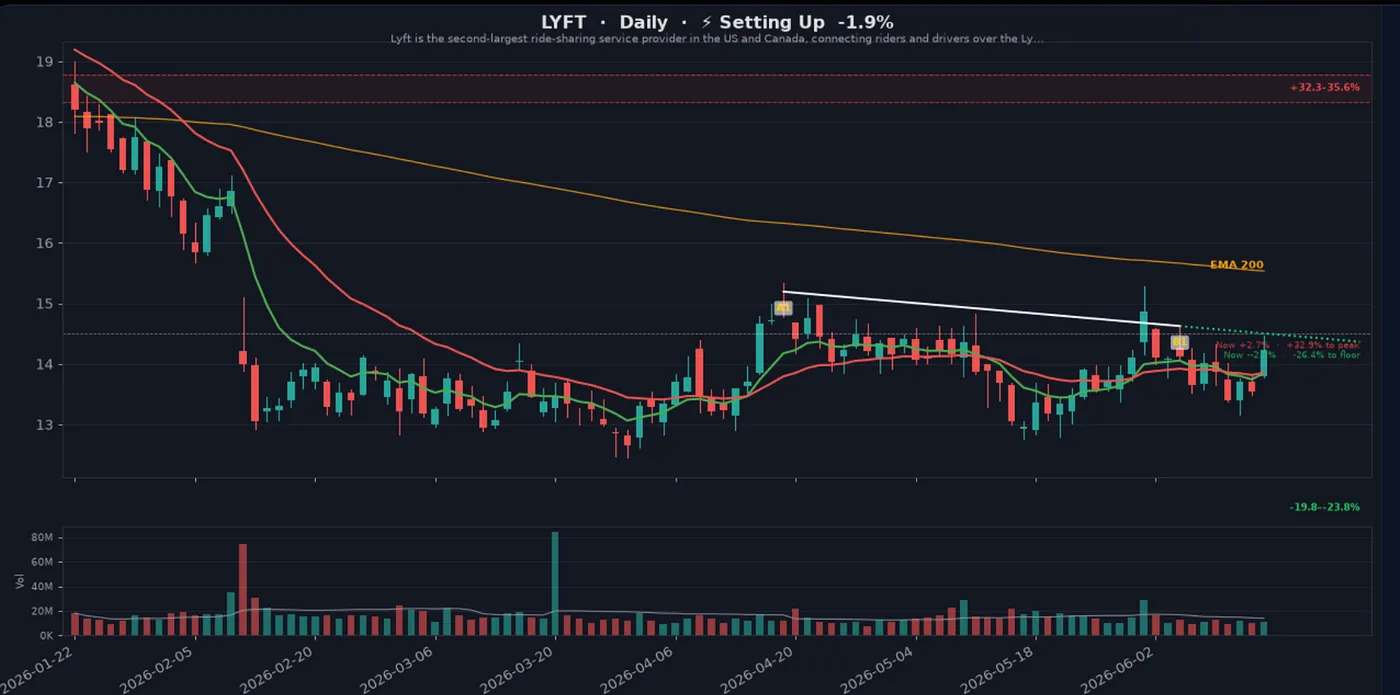Click the tallest red volume bar
The image size is (1400, 695).
[x=243, y=589]
